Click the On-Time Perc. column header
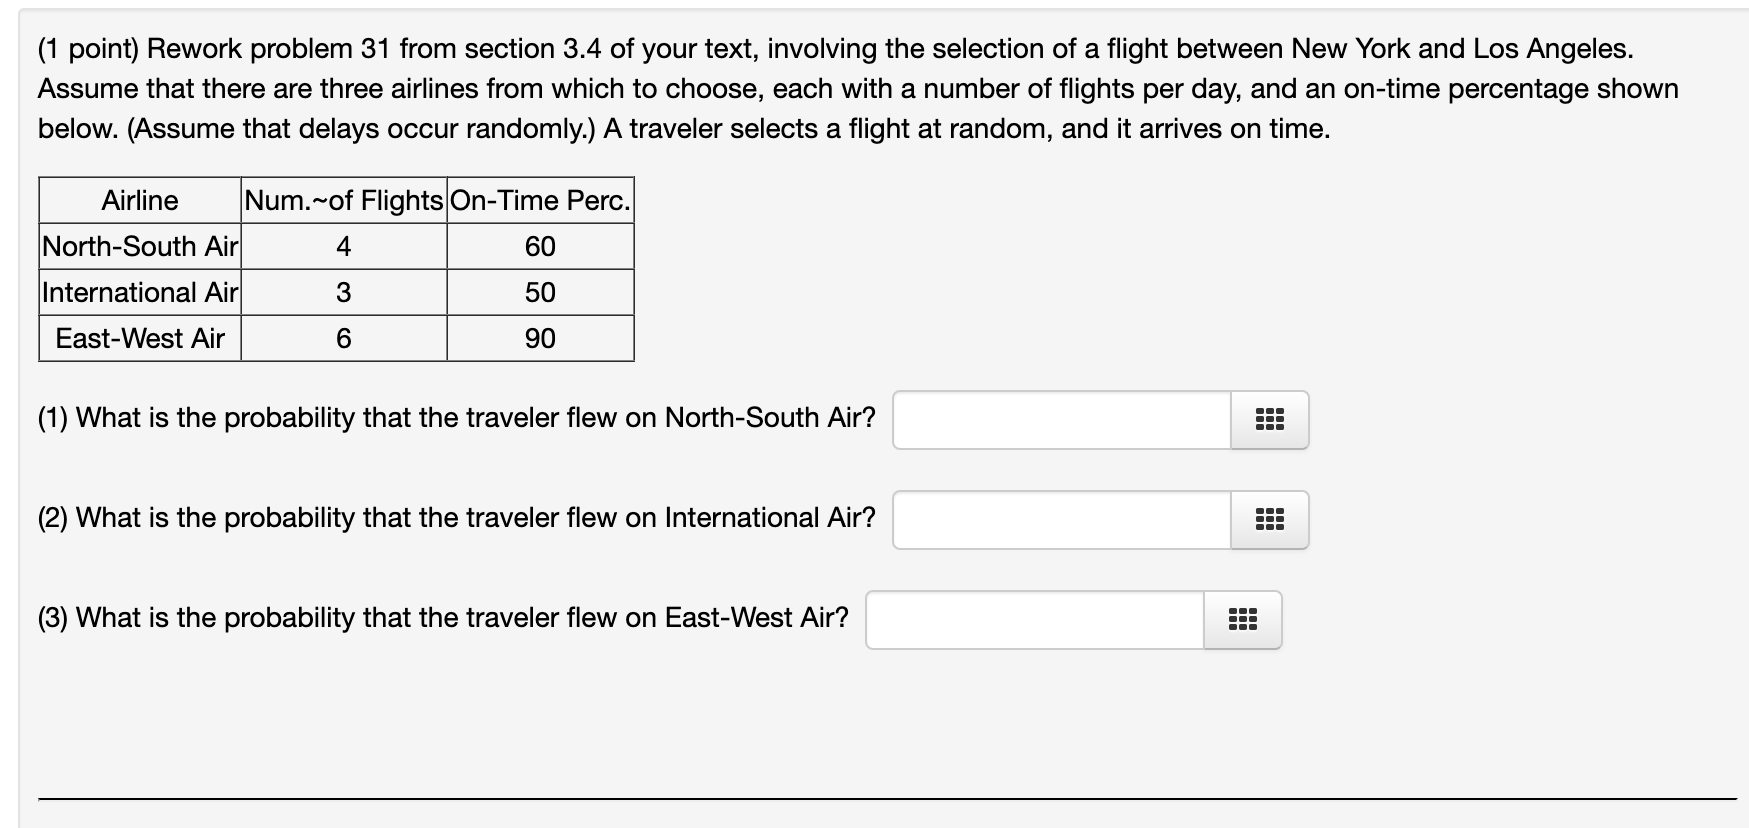 (538, 200)
